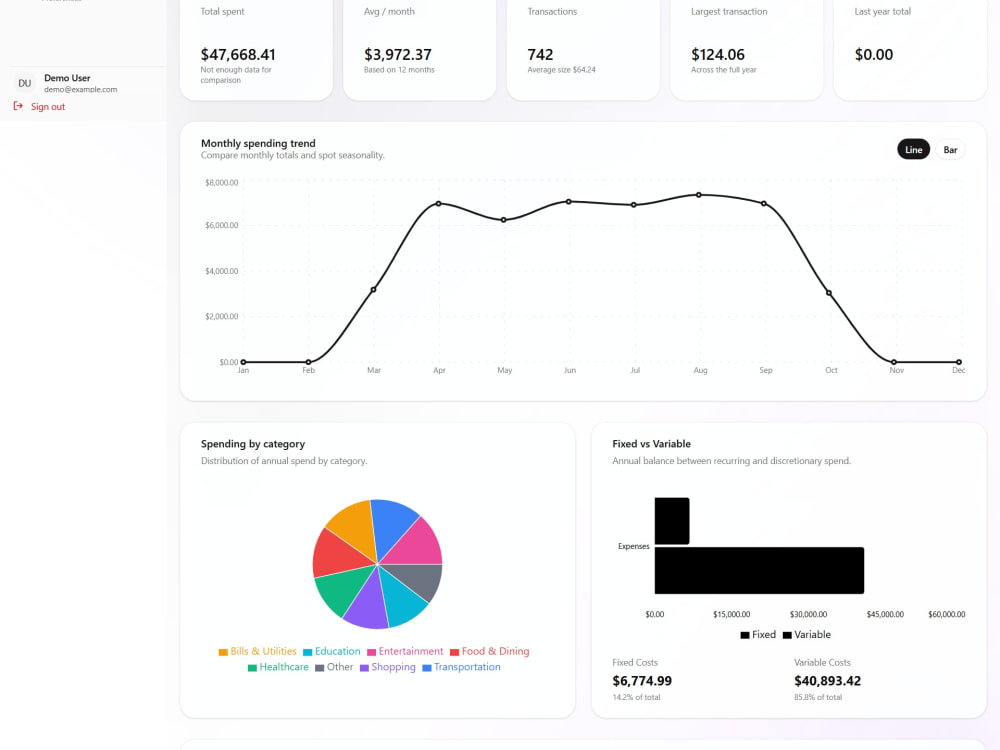Click the $6,774.99 fixed costs amount
This screenshot has height=750, width=1000.
(x=642, y=681)
